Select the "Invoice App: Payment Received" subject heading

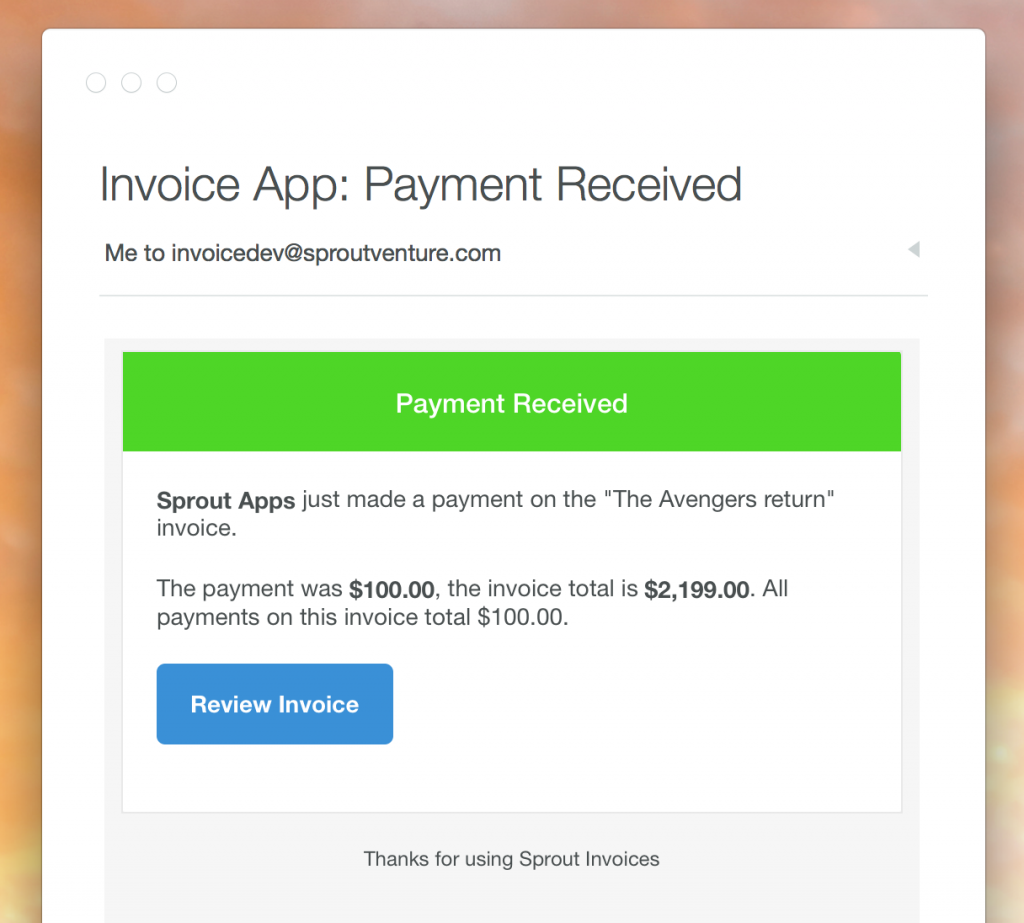pyautogui.click(x=420, y=185)
